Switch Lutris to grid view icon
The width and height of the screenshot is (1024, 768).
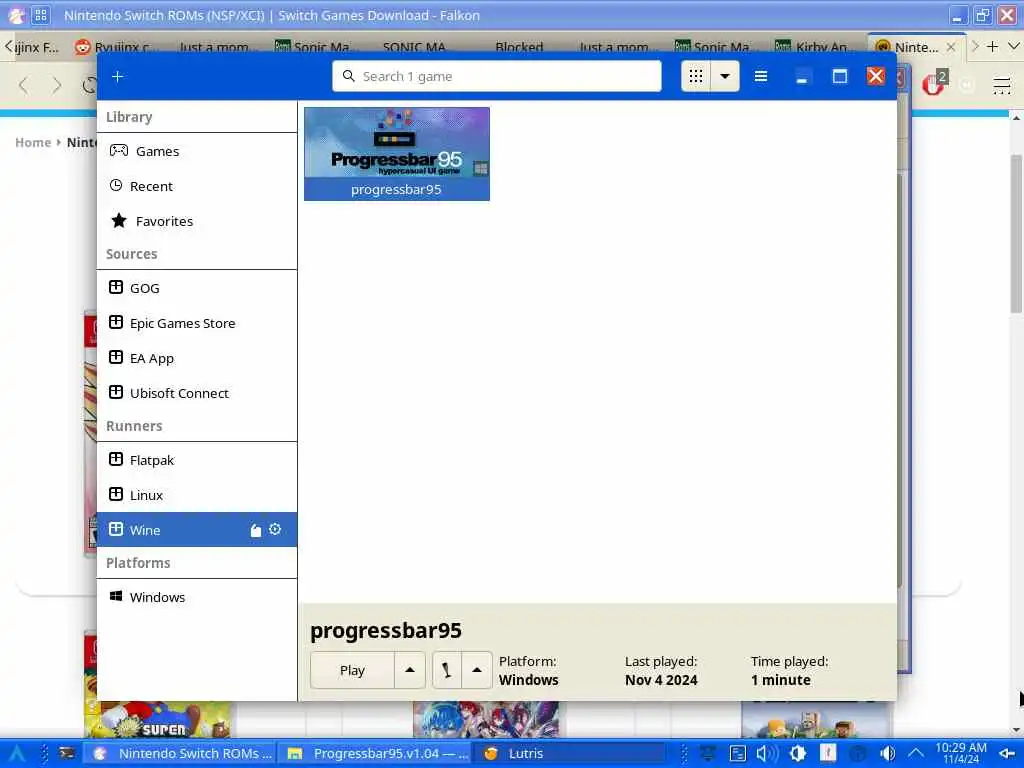(x=696, y=76)
